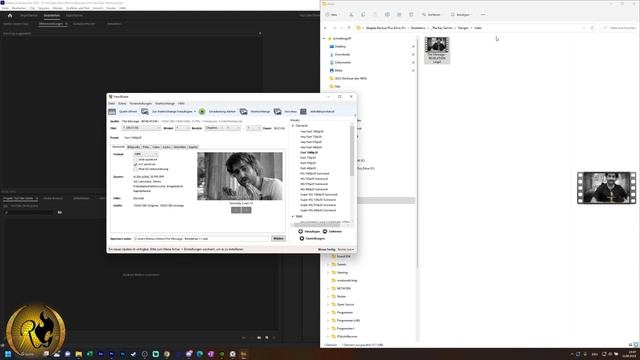This screenshot has width=640, height=360.
Task: Click the presets list vertical scrollbar
Action: pos(352,151)
